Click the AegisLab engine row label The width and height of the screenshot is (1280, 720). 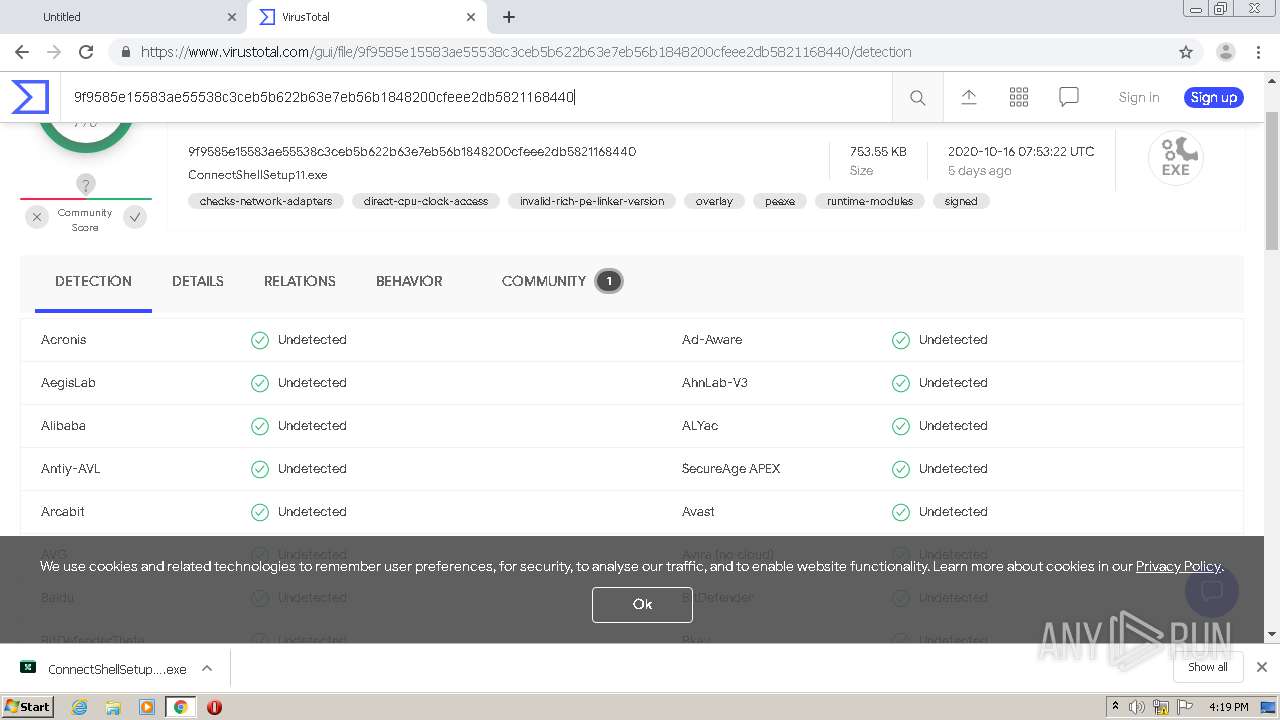(x=68, y=383)
